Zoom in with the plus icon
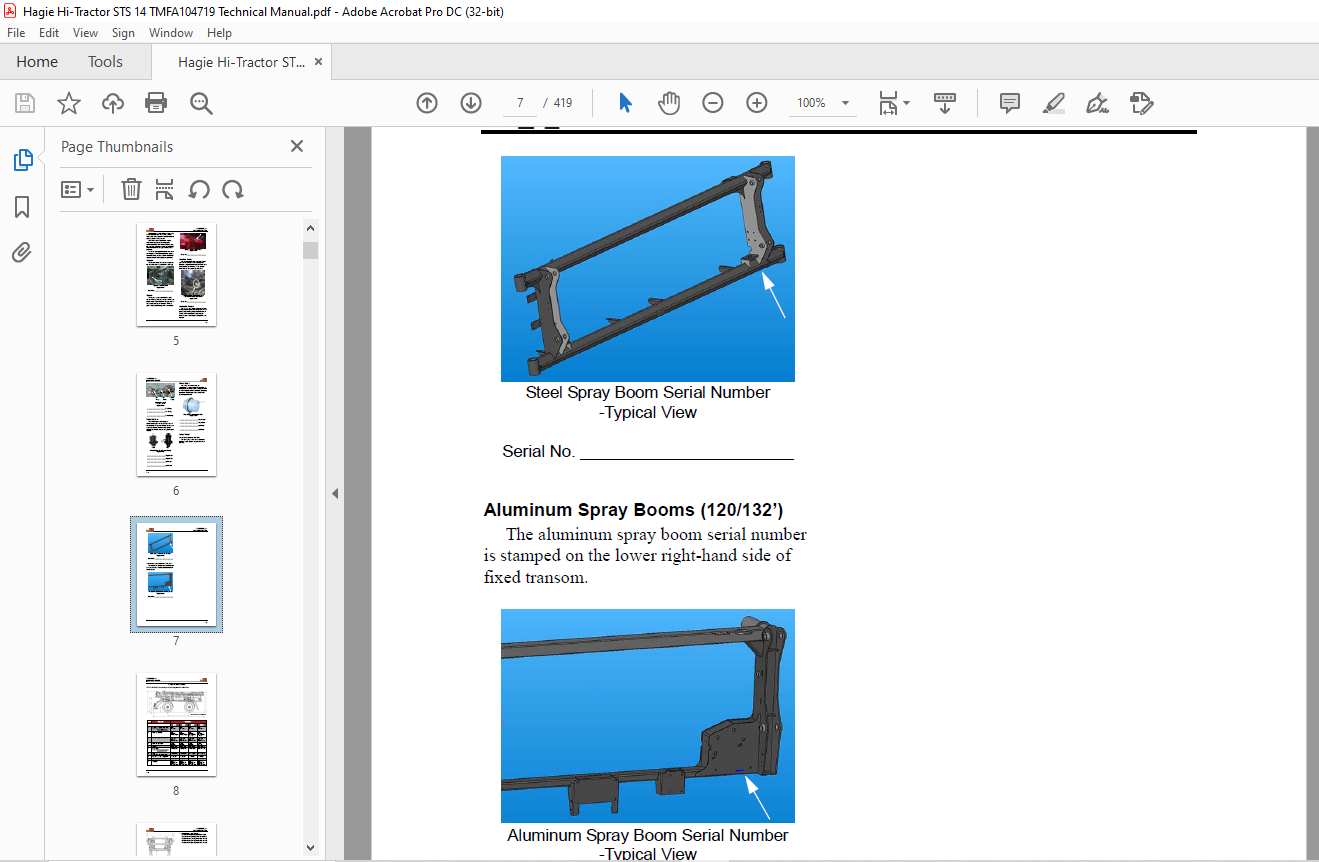Viewport: 1319px width, 862px height. click(757, 103)
